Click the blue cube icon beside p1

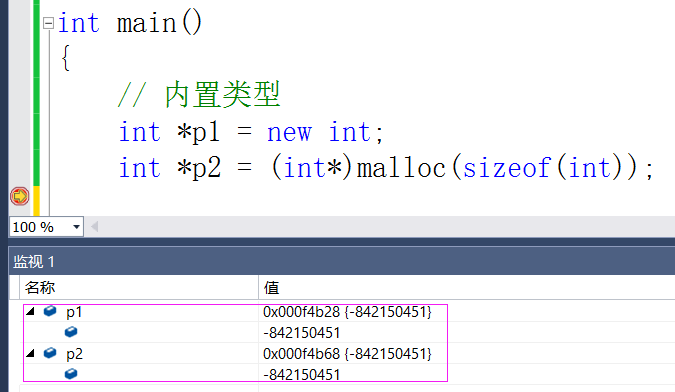pyautogui.click(x=50, y=311)
